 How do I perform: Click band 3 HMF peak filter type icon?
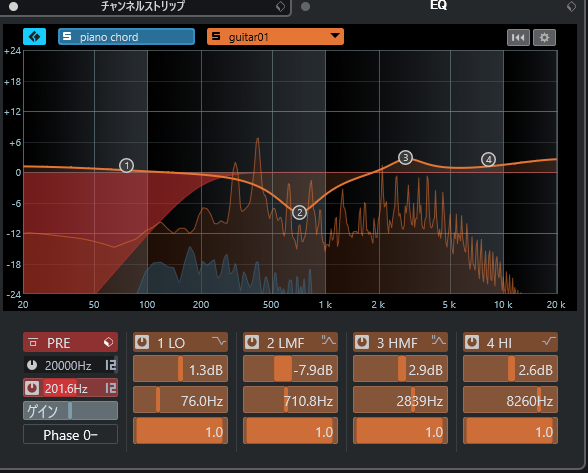(438, 341)
